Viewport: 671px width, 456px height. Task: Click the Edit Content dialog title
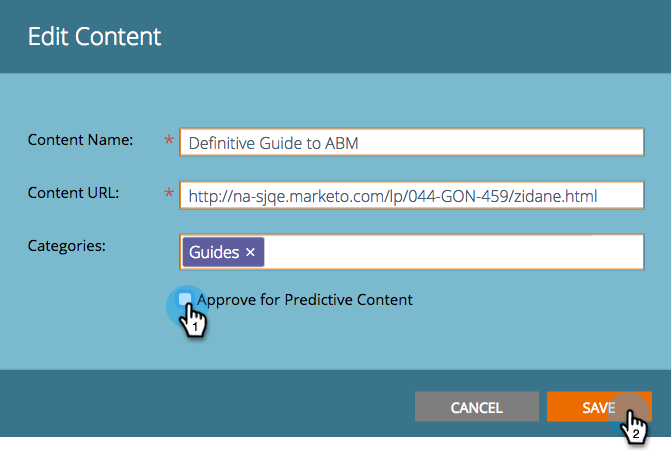94,37
